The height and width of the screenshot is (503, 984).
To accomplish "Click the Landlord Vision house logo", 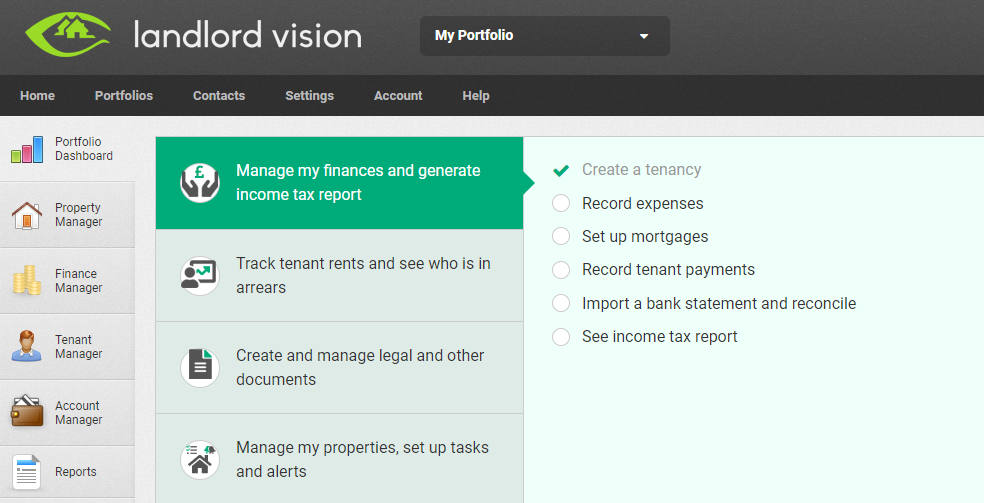I will coord(65,36).
